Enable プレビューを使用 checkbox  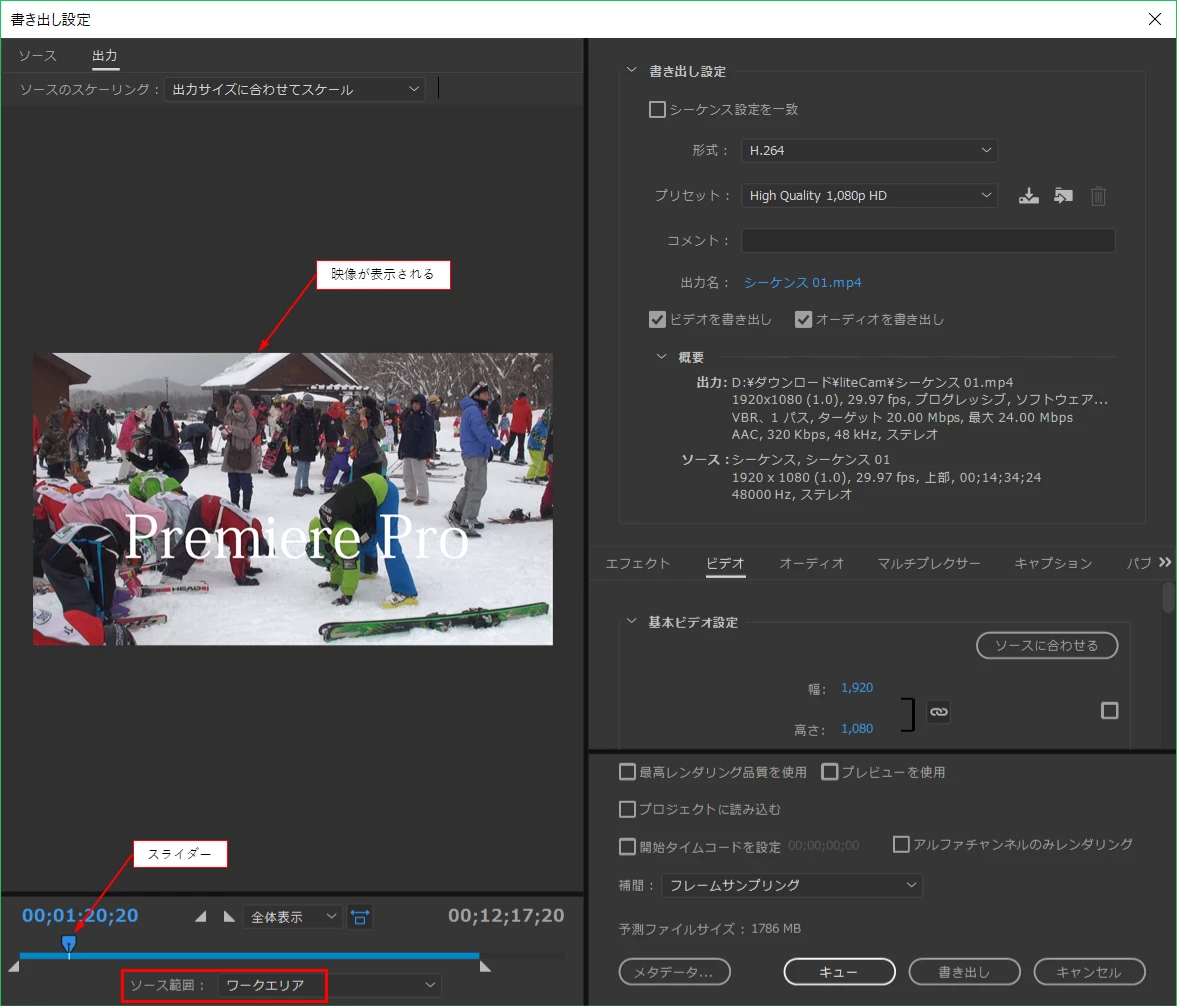click(829, 772)
